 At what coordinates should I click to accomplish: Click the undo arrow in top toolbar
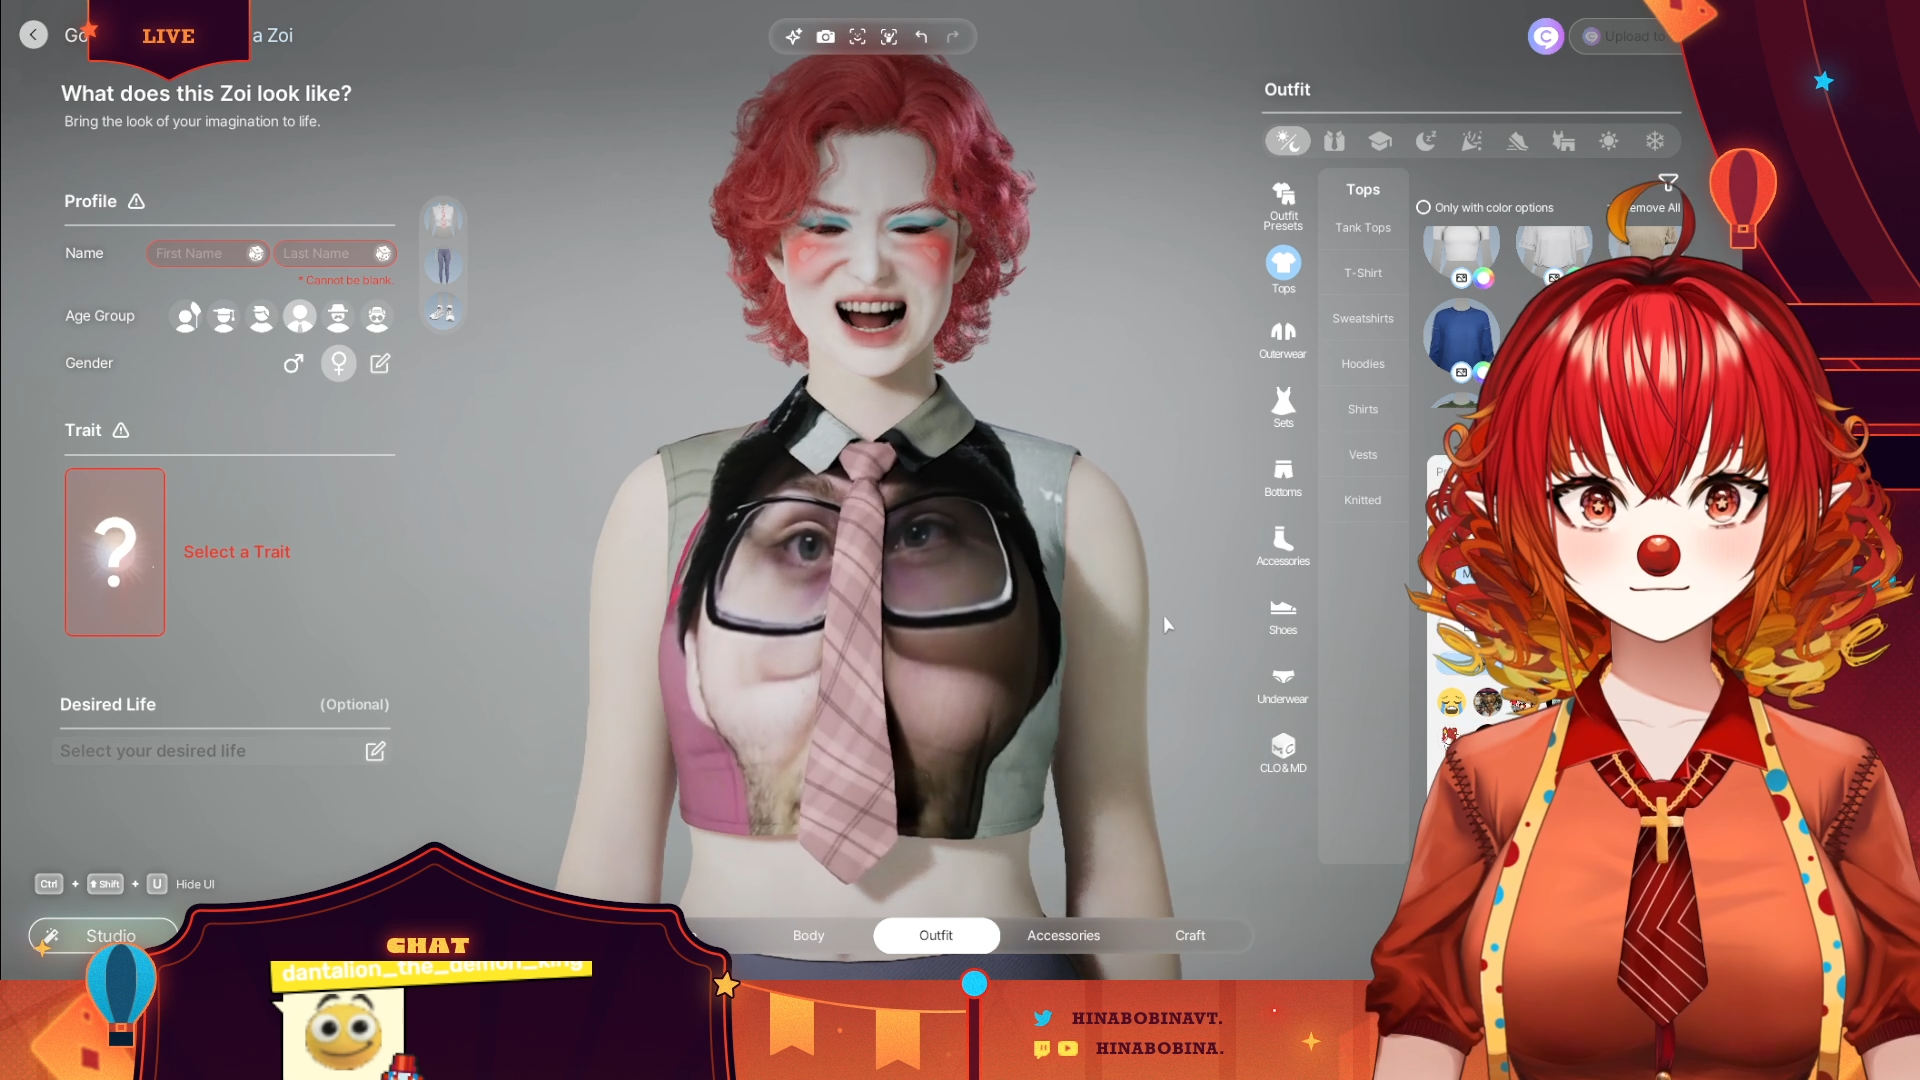click(921, 37)
